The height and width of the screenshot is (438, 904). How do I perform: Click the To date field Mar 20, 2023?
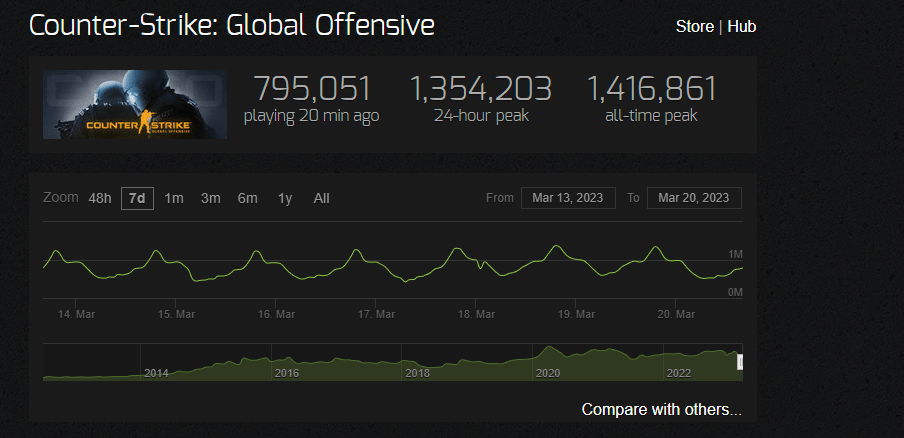[x=694, y=198]
